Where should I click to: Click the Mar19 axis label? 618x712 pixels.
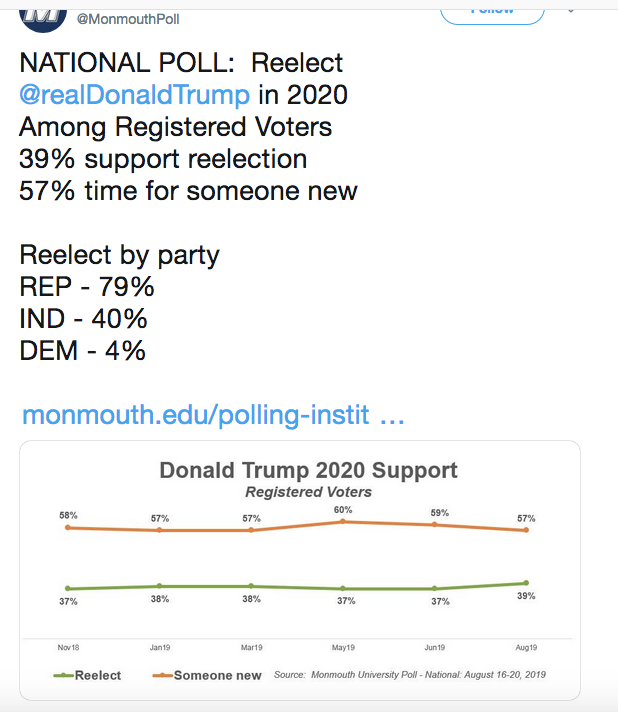point(252,648)
